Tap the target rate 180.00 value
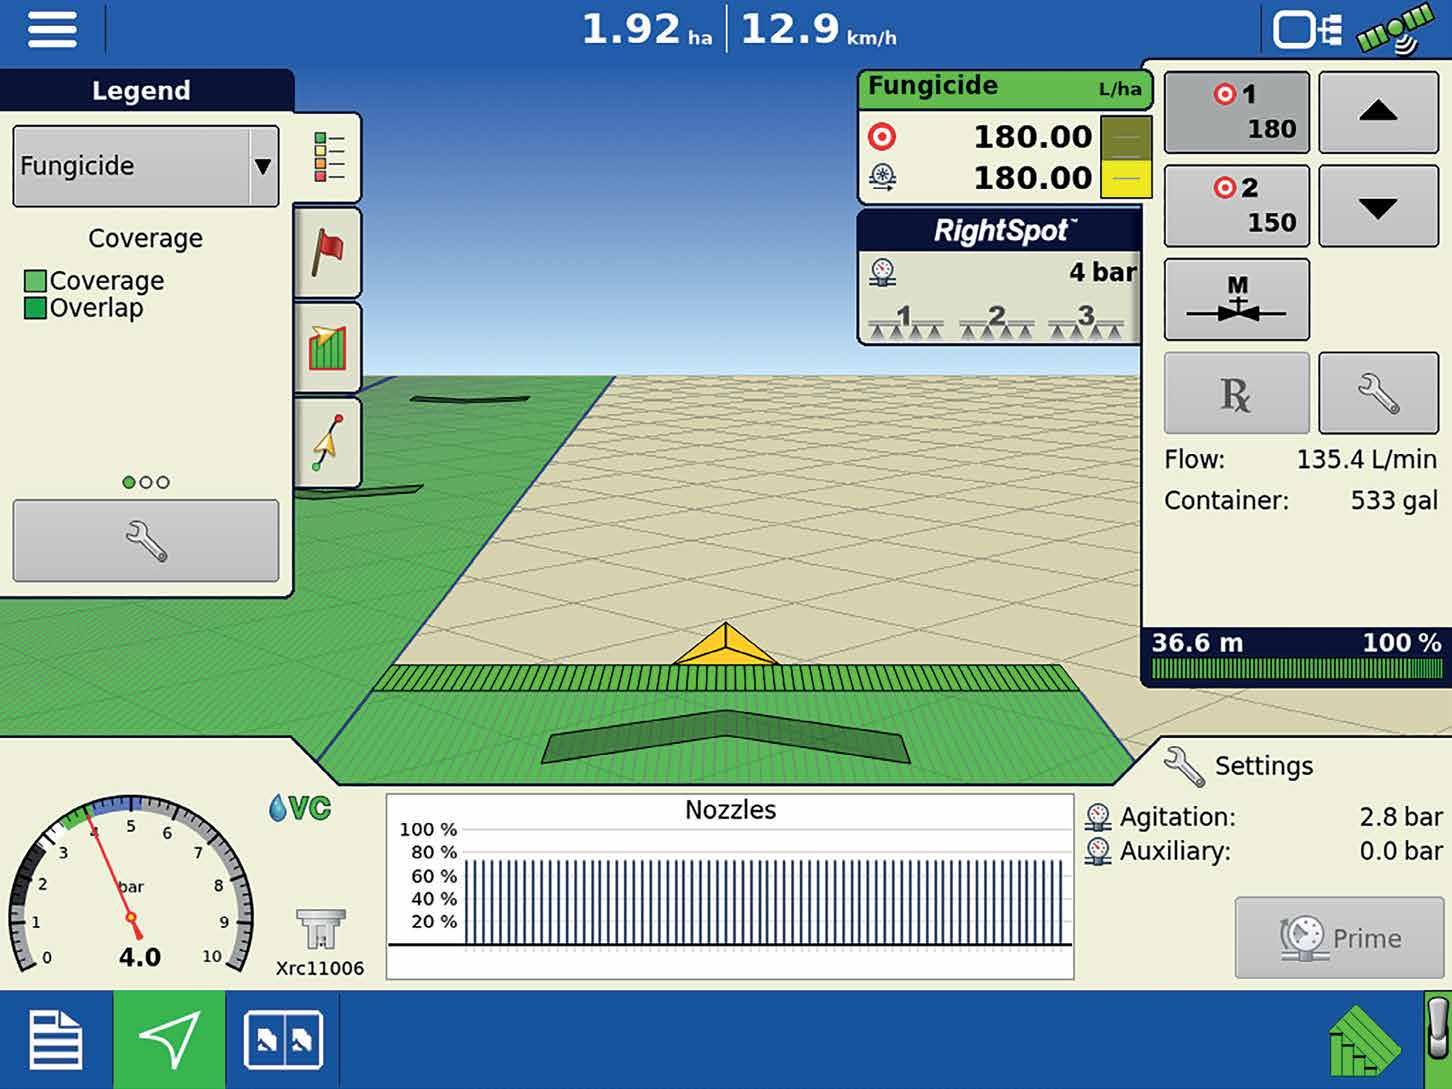1452x1089 pixels. [x=1032, y=136]
